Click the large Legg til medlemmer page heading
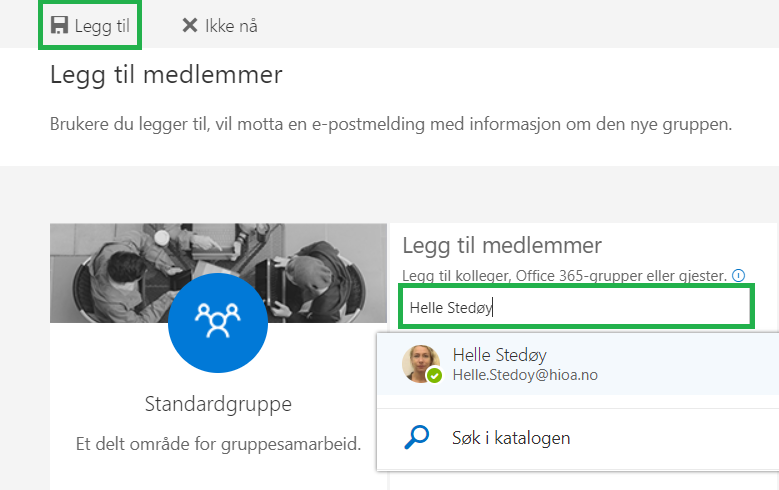The width and height of the screenshot is (779, 490). tap(166, 76)
